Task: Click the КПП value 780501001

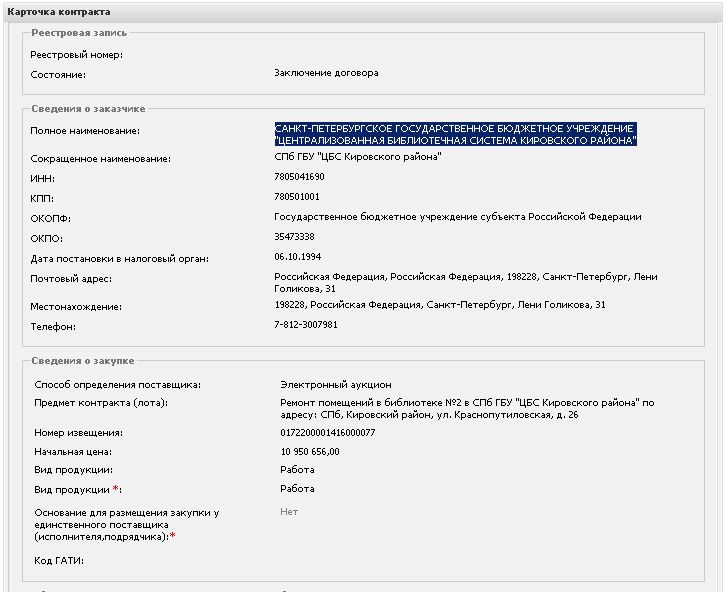Action: click(297, 197)
